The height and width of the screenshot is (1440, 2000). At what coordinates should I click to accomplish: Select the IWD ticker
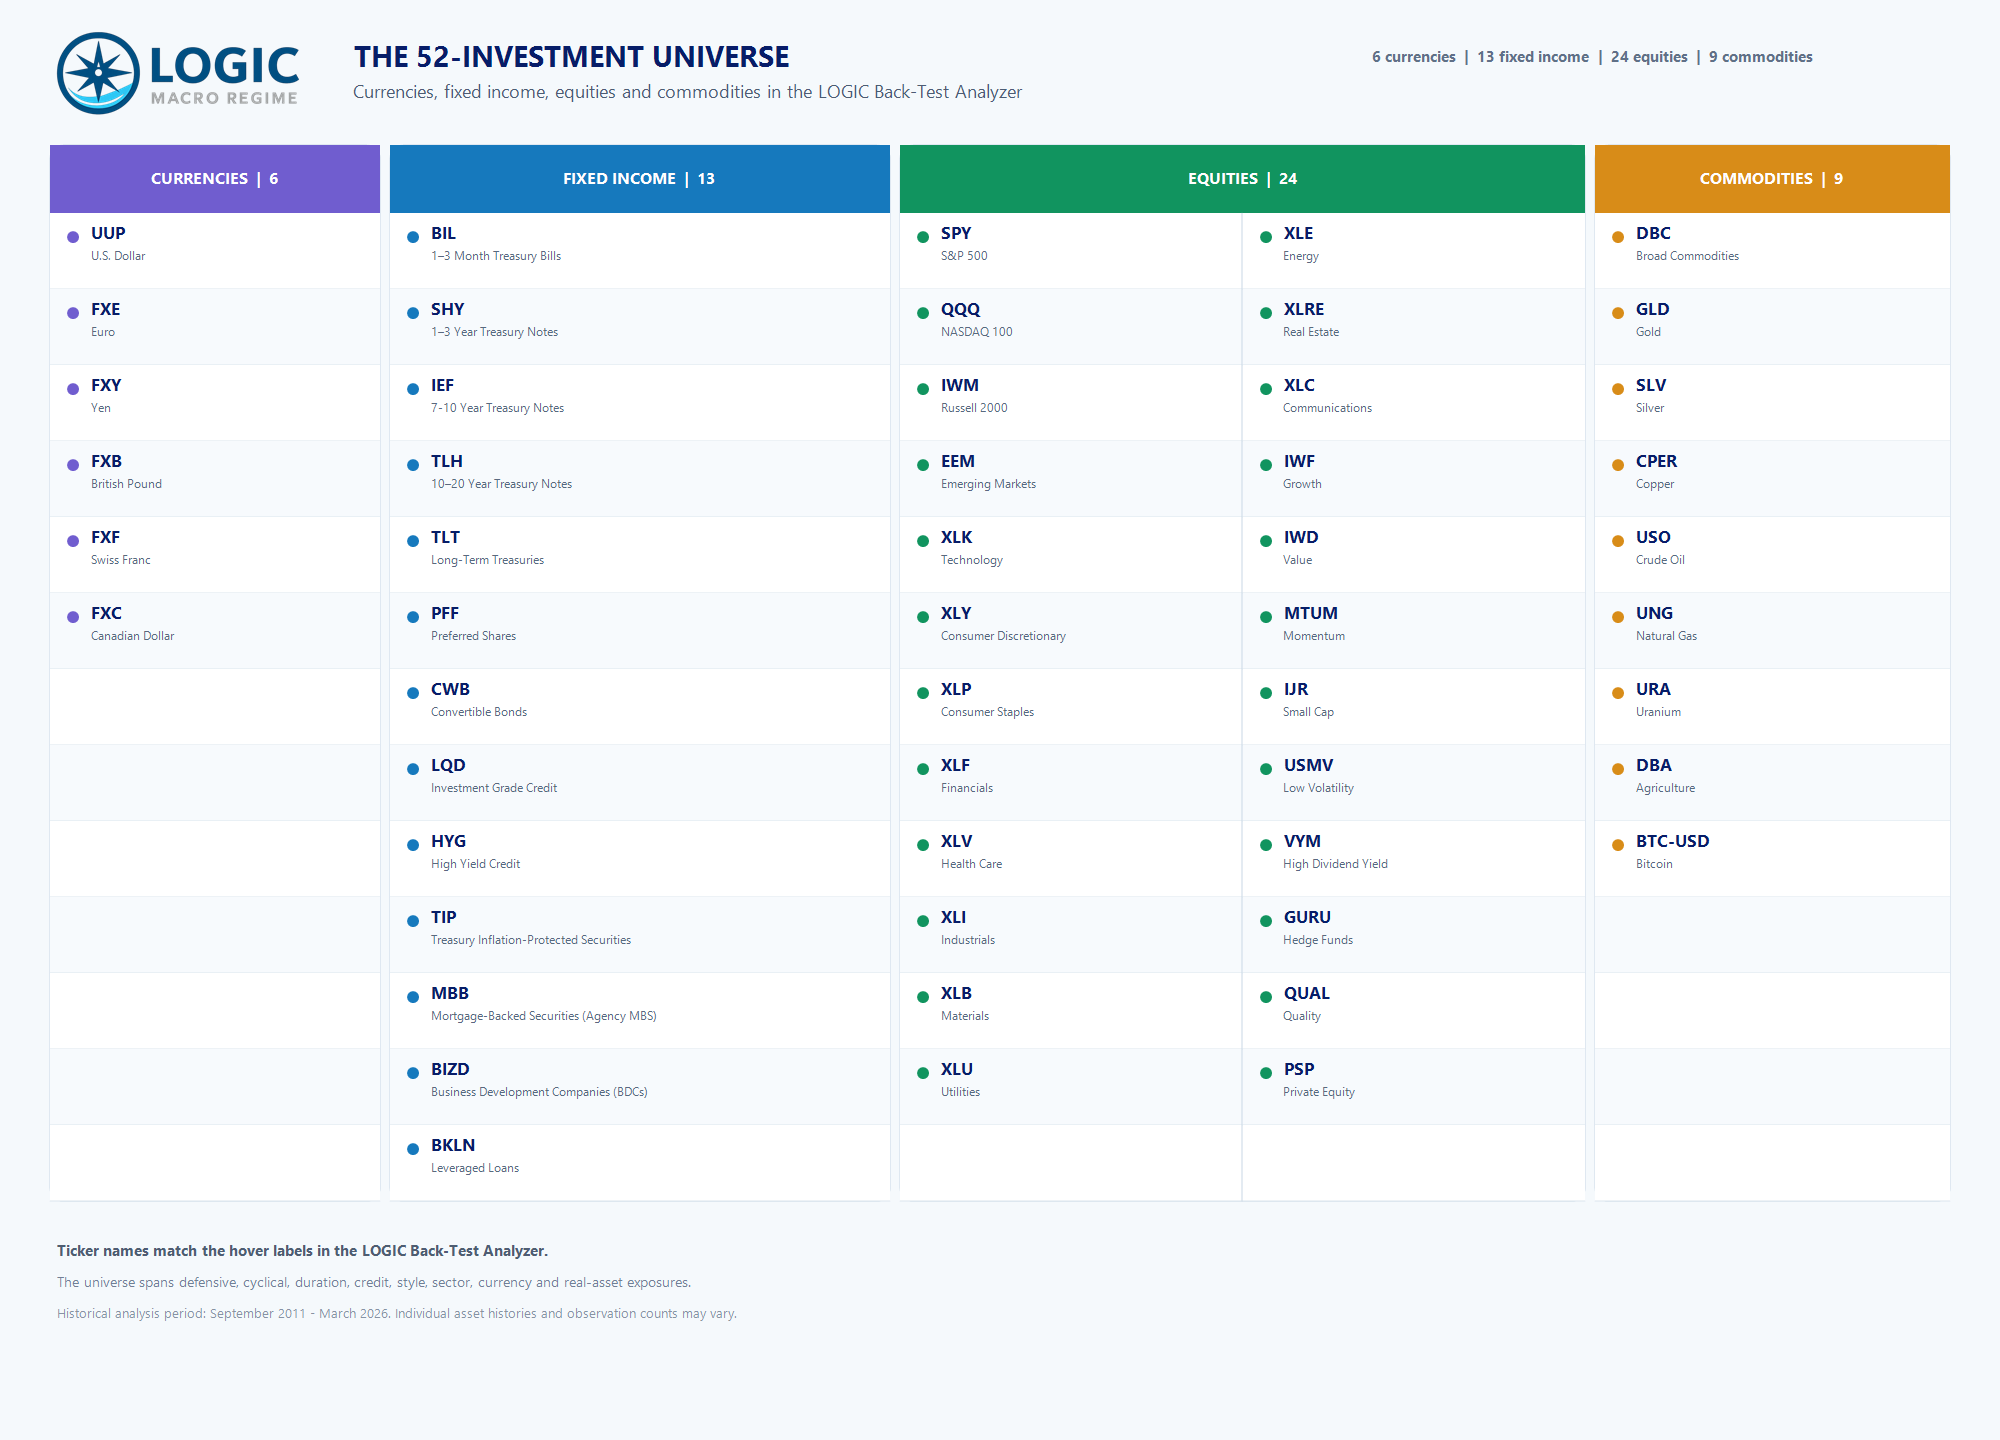1301,538
